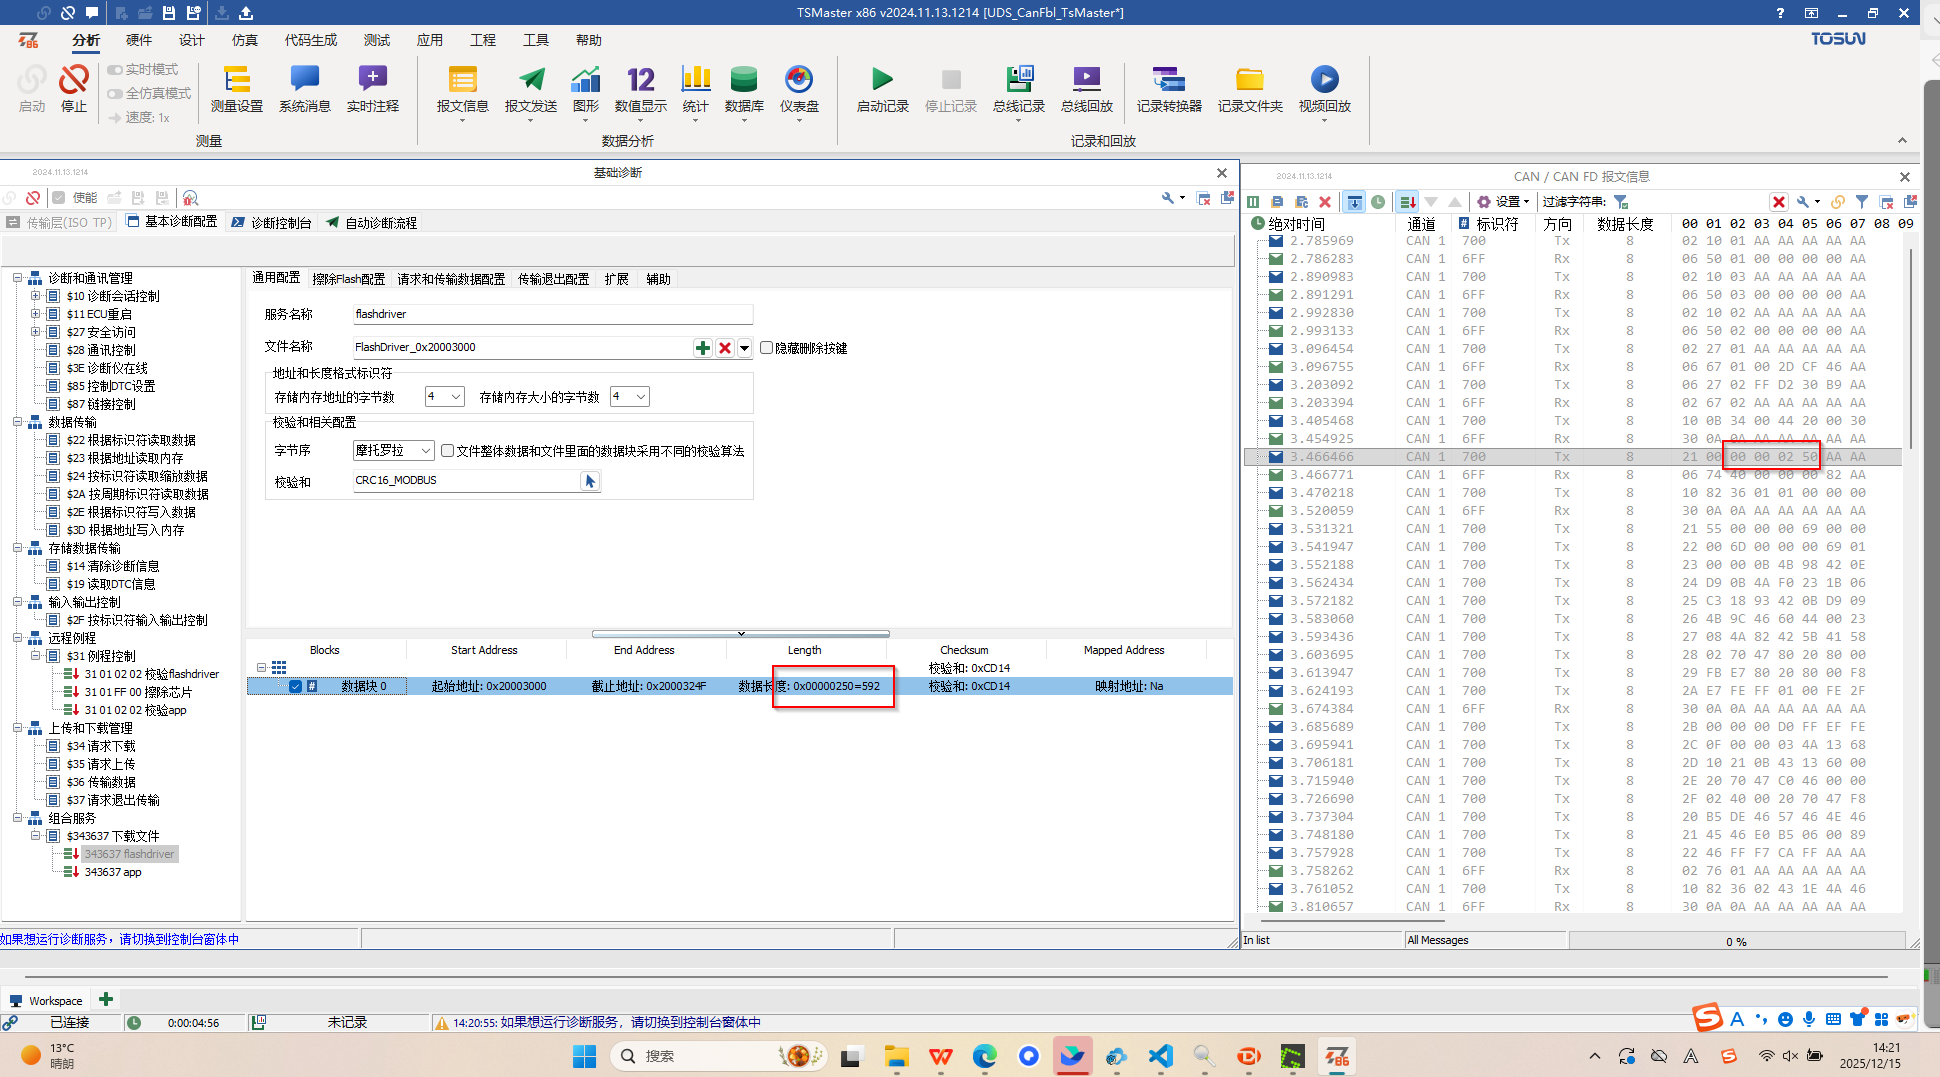Image resolution: width=1940 pixels, height=1077 pixels.
Task: Select 343637 app tree item
Action: tap(113, 872)
